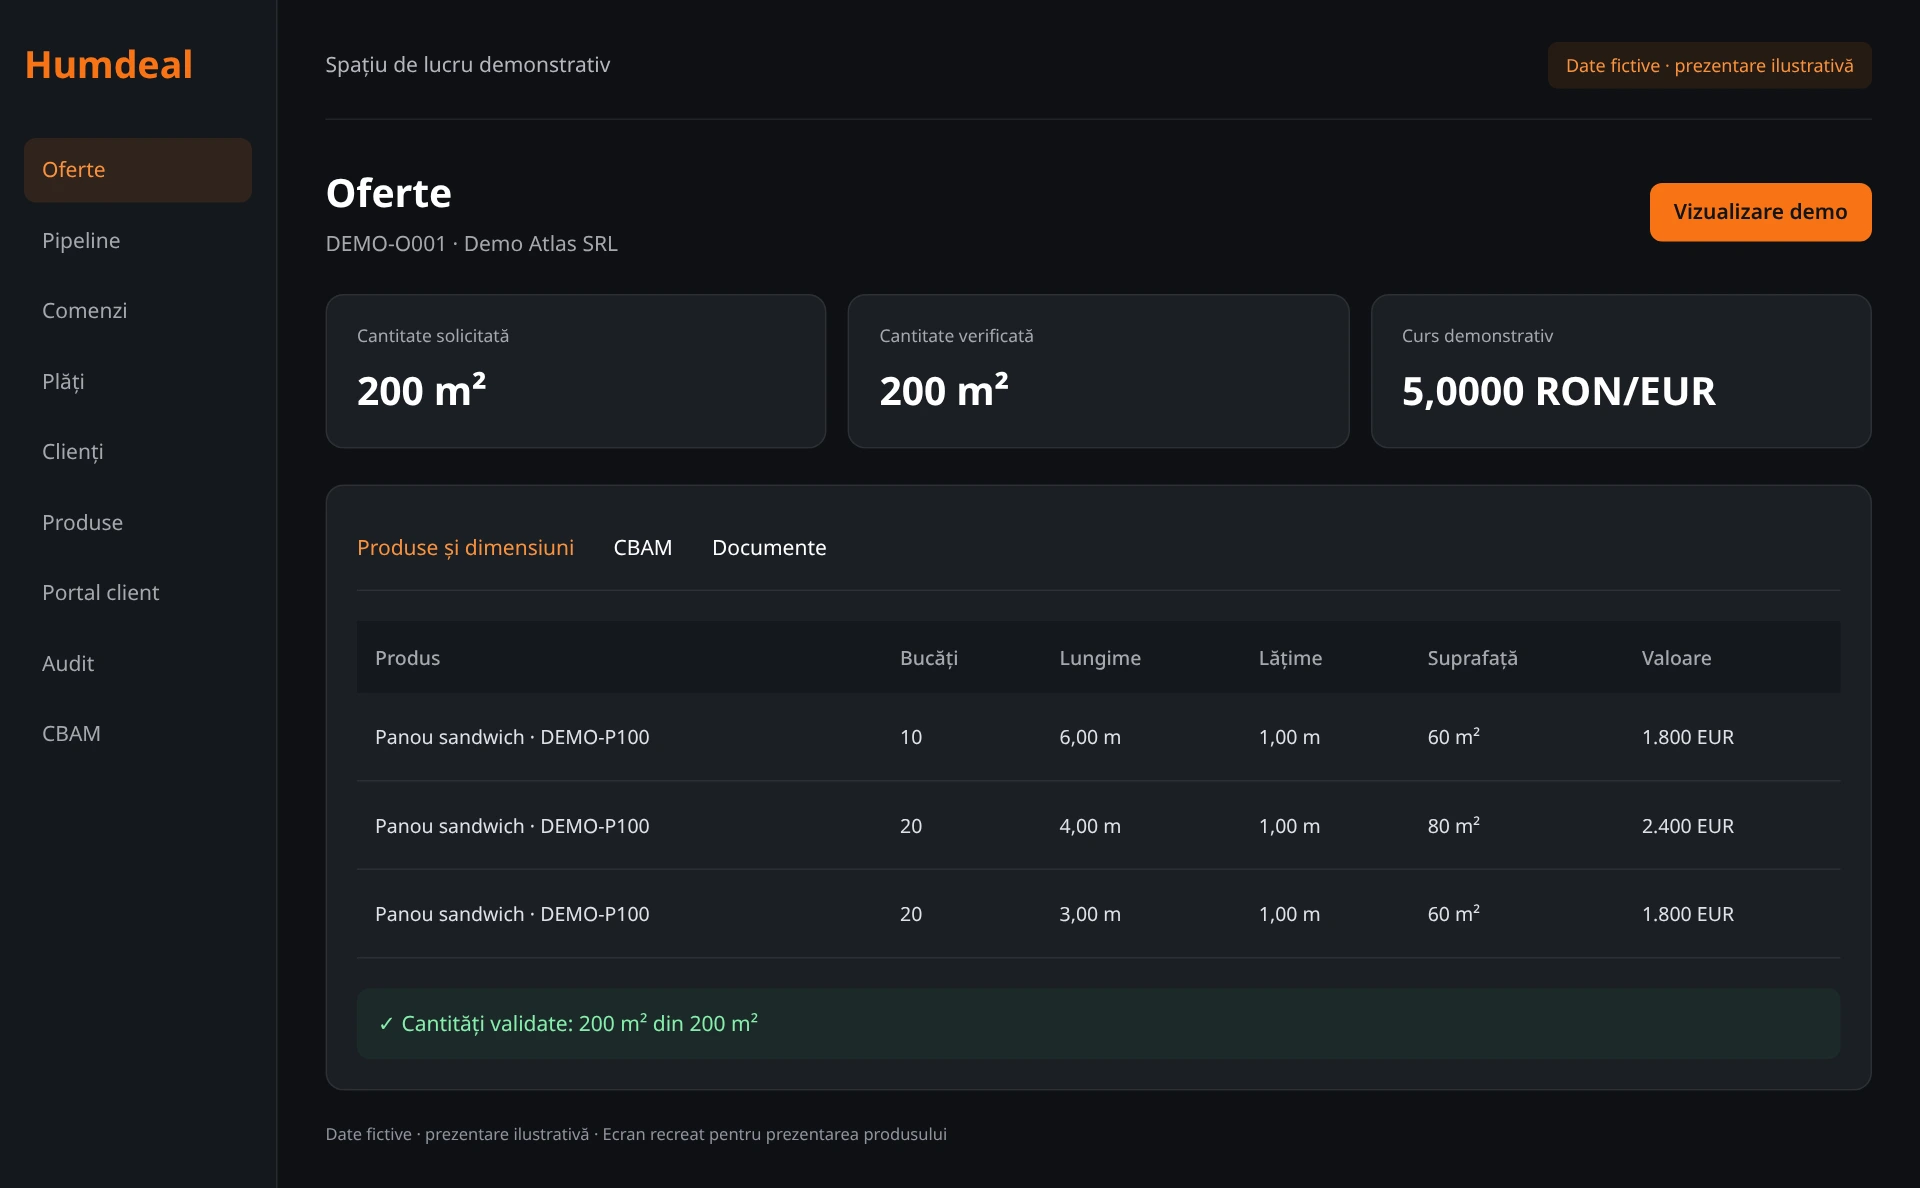Select the product row with length 4,00 m
Screen dimensions: 1920x1188
(1098, 826)
